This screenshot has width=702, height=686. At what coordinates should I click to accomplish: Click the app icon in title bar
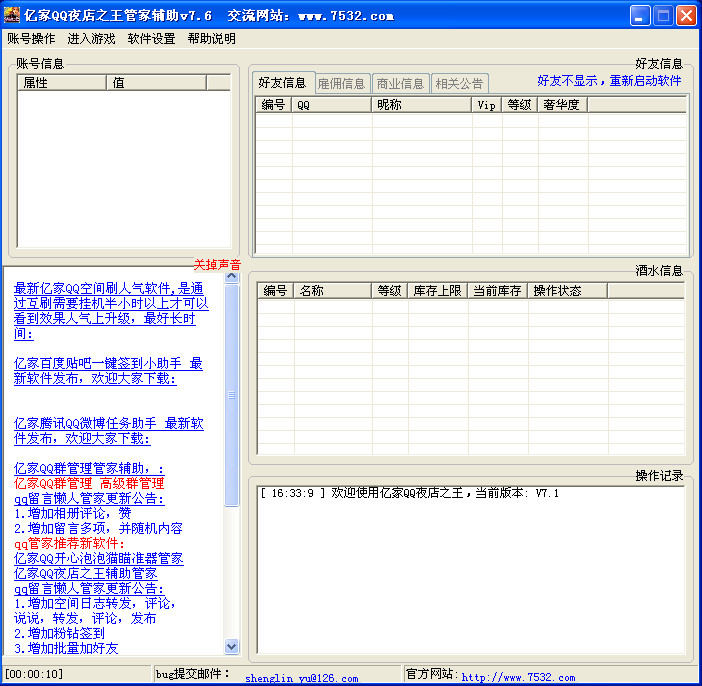coord(12,15)
